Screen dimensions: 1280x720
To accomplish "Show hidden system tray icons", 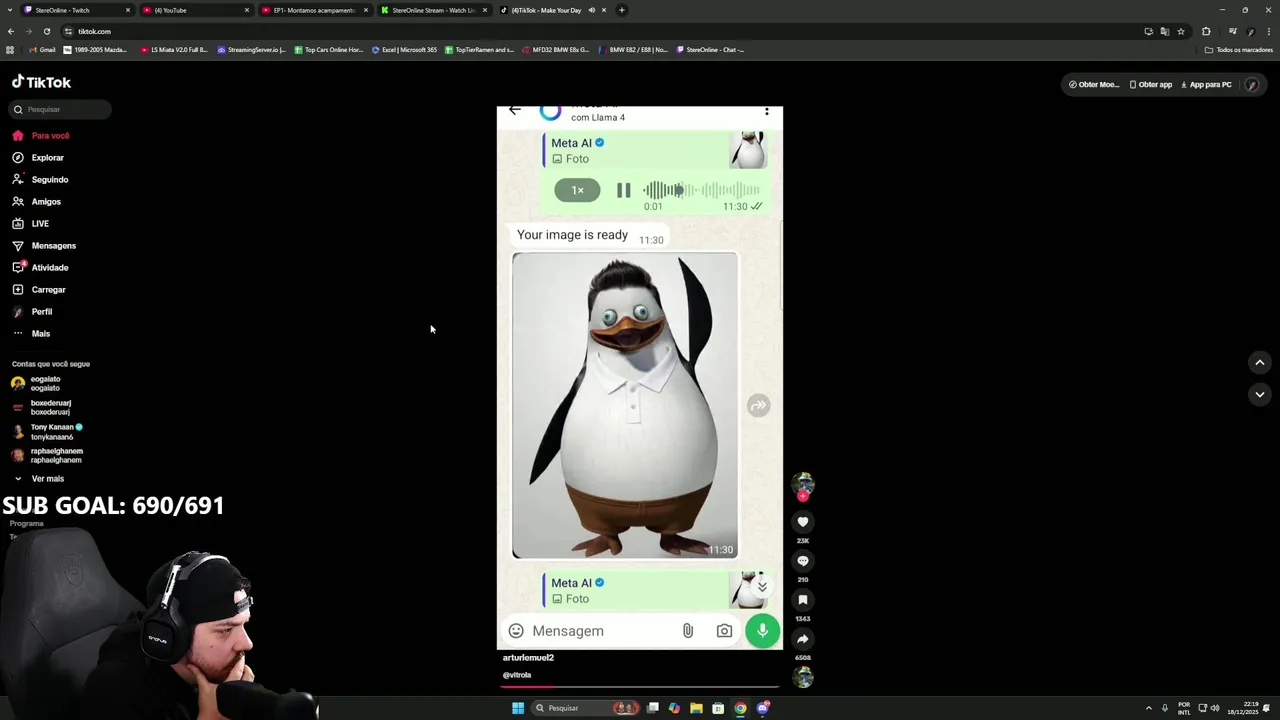I will pos(1148,708).
